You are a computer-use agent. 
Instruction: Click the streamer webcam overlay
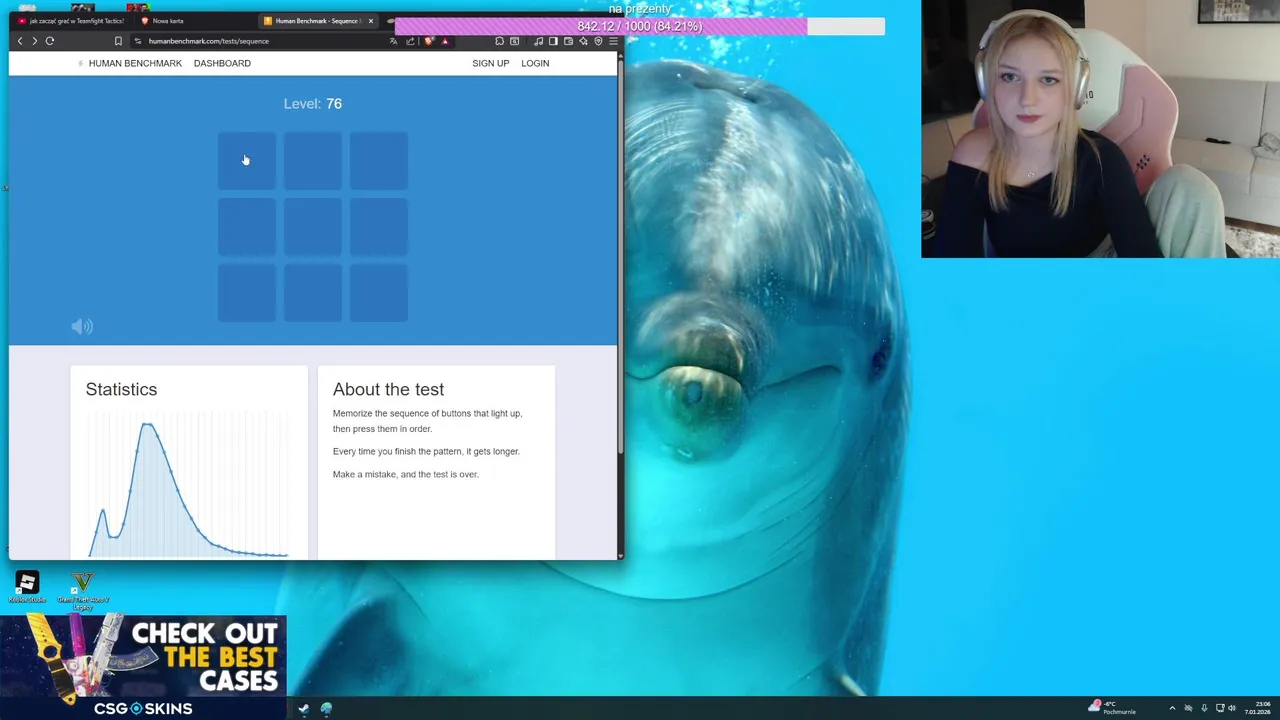(1100, 129)
